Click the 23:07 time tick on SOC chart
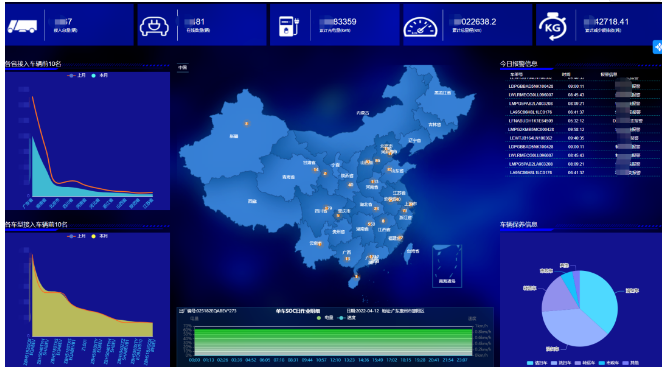The image size is (665, 373). [462, 360]
